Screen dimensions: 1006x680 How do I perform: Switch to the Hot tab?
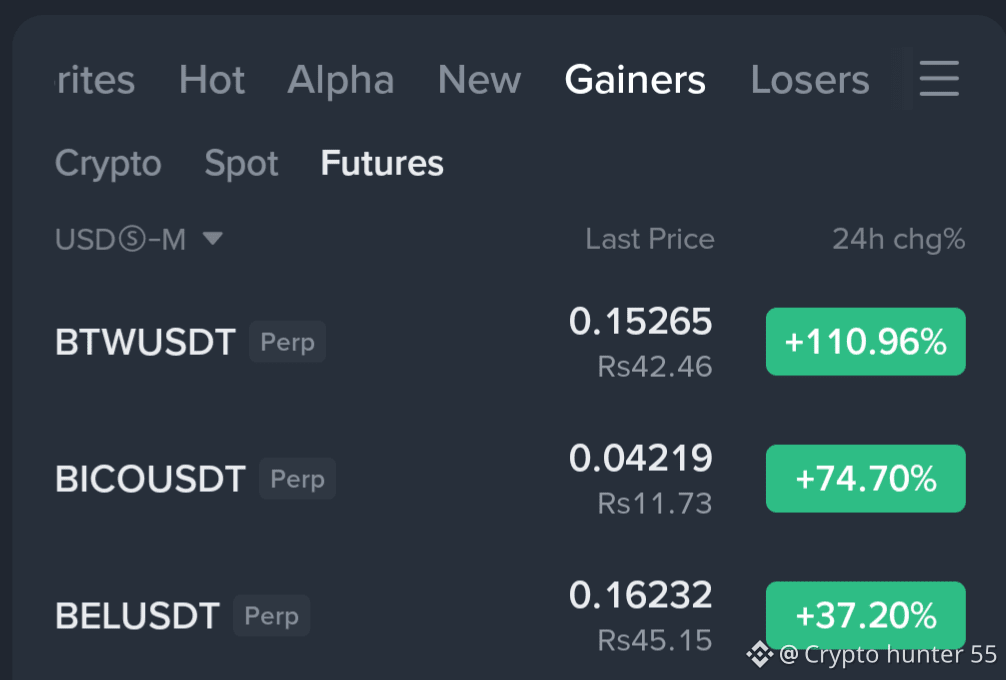[x=212, y=80]
